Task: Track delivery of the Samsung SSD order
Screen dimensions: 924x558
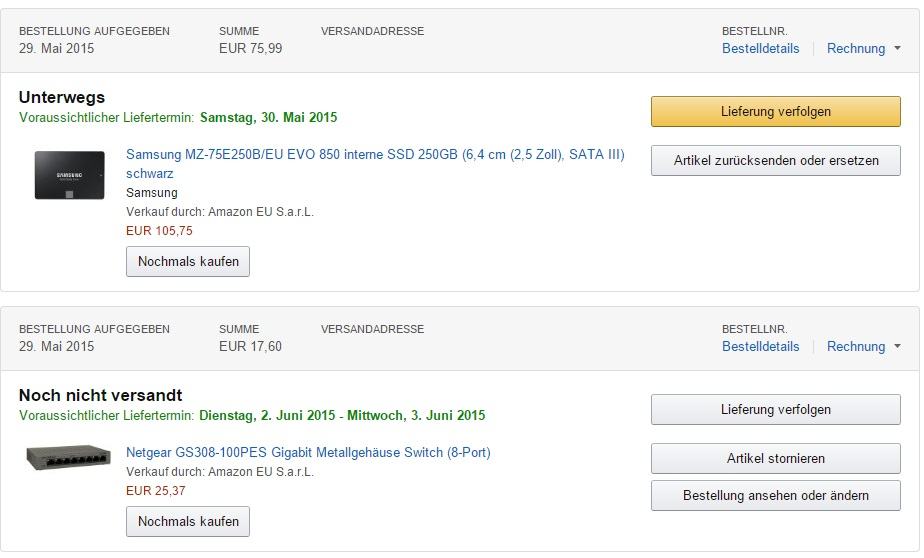Action: 775,111
